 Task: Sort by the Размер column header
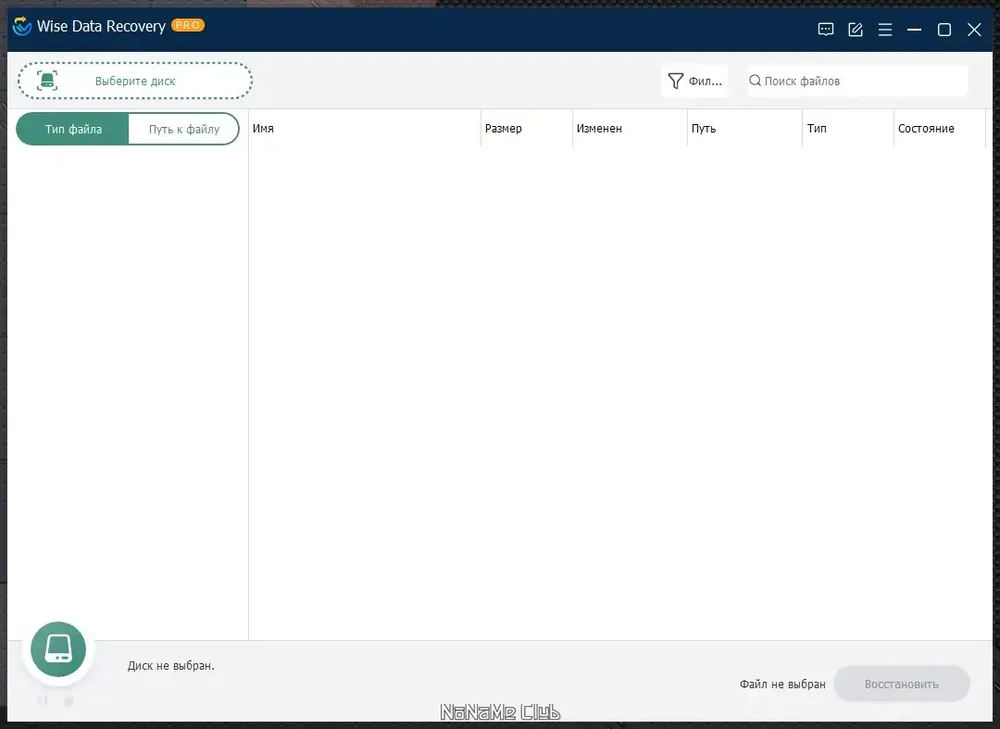[x=526, y=128]
